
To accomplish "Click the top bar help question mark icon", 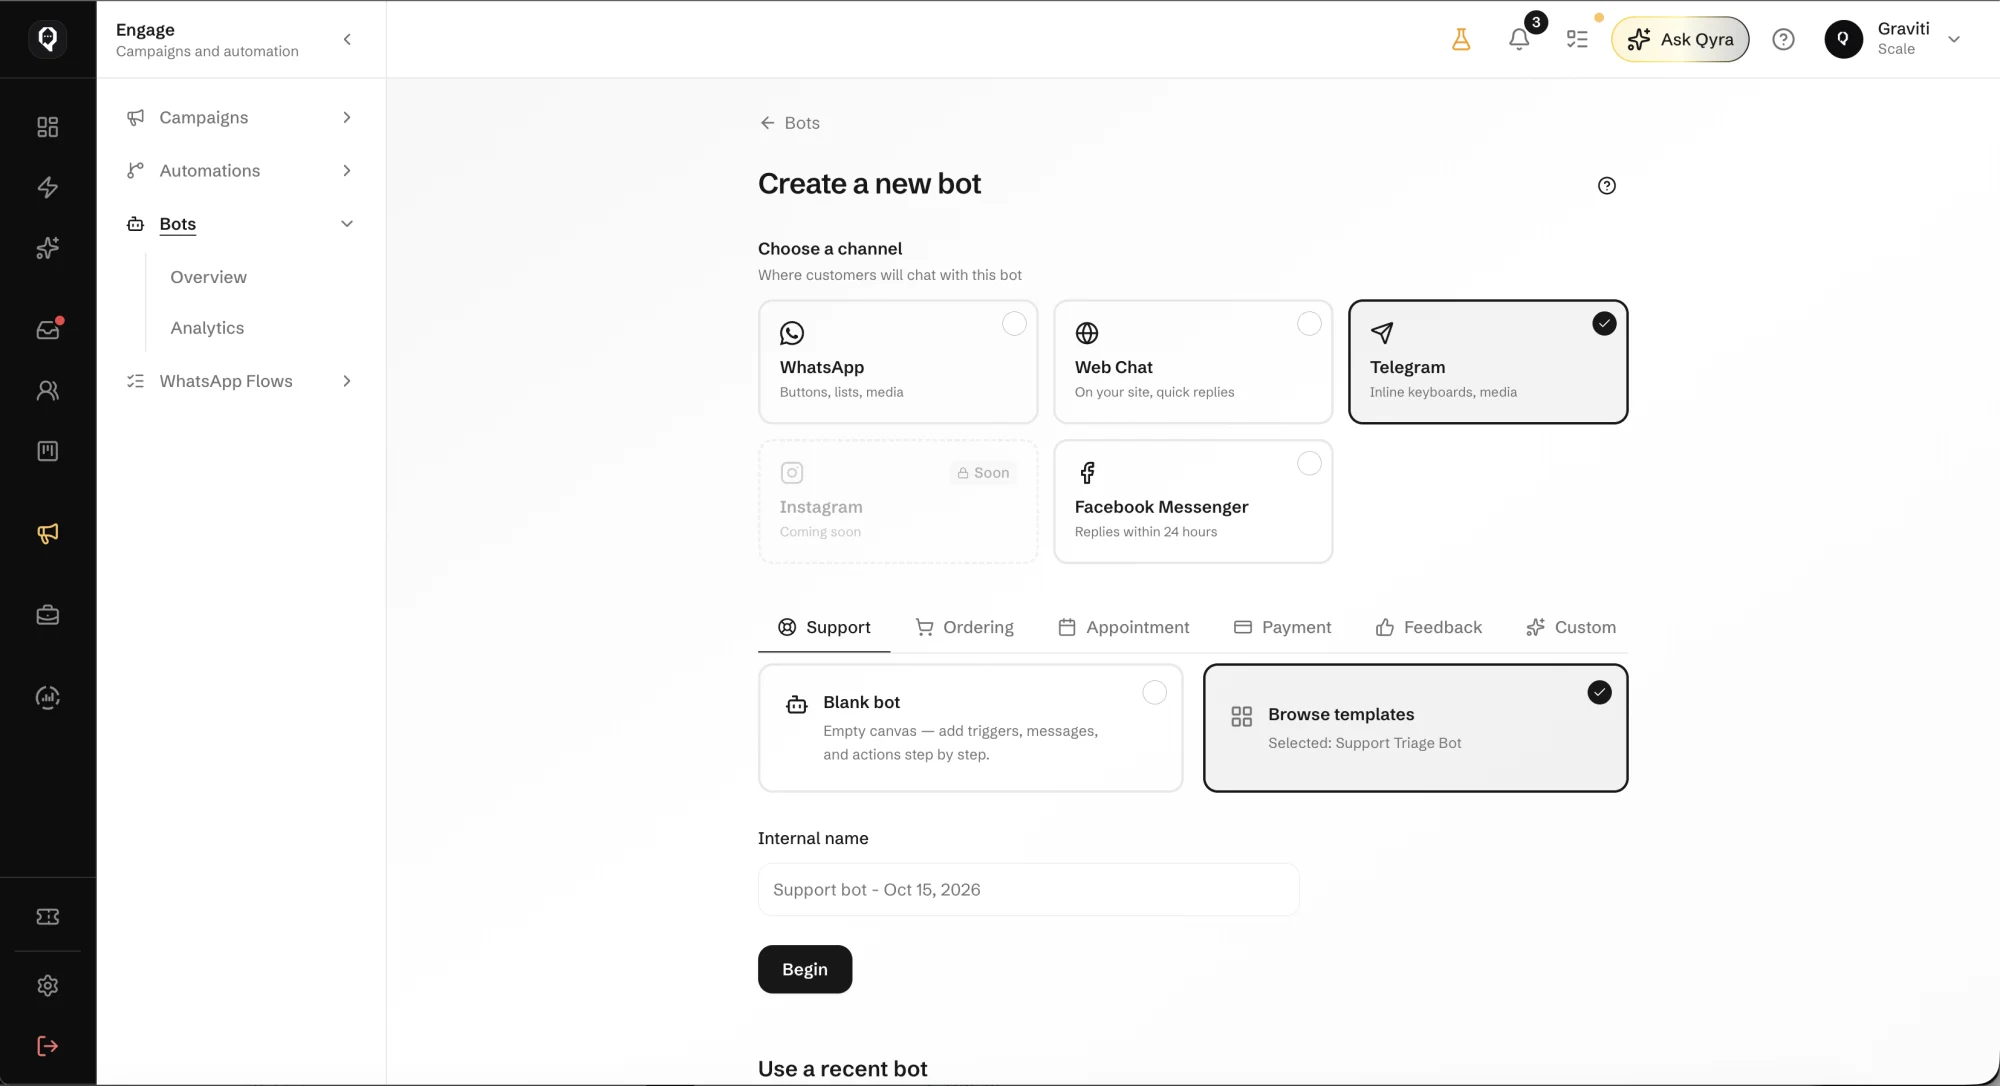I will pos(1783,39).
